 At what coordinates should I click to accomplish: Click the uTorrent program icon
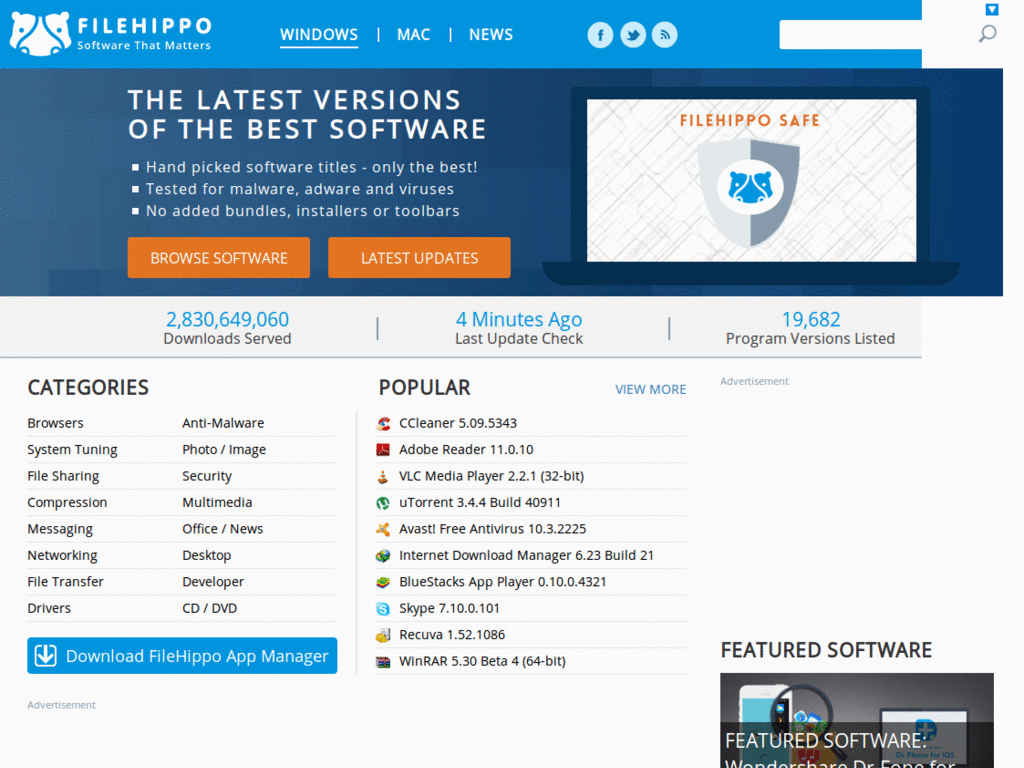383,503
